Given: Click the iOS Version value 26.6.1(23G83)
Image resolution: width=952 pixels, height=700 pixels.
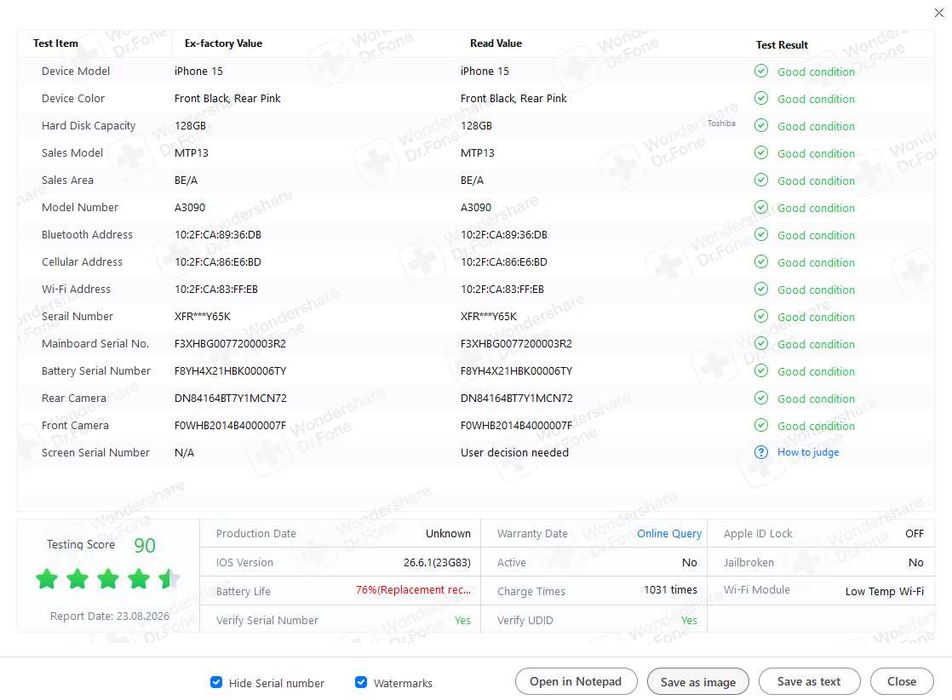Looking at the screenshot, I should click(x=437, y=563).
